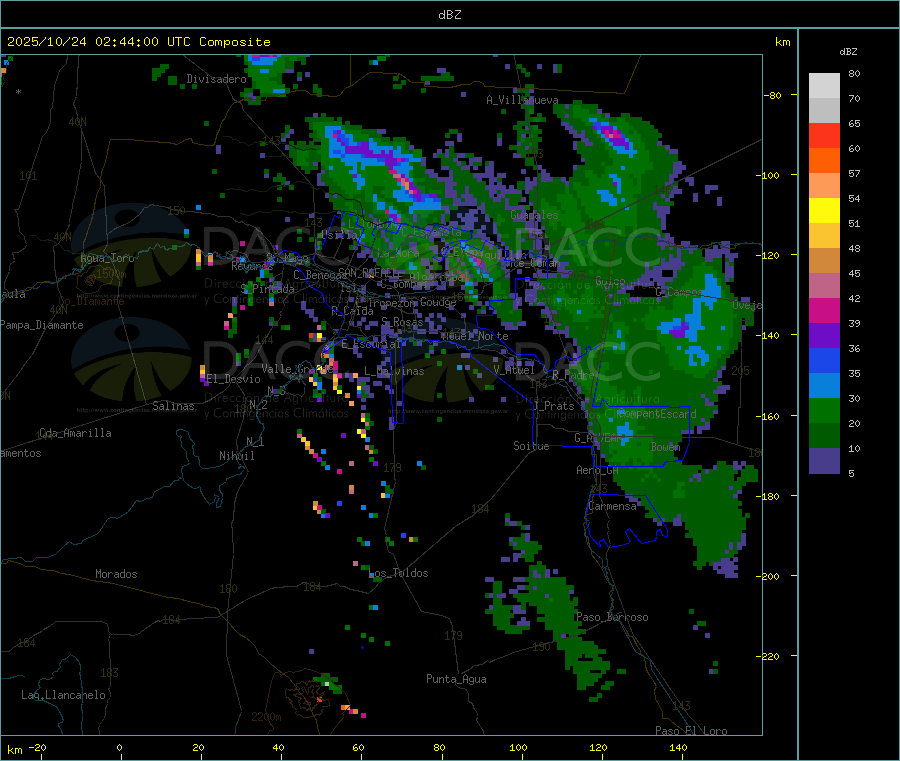Click the Divisadero map label
Screen dimensions: 900x761
[216, 79]
